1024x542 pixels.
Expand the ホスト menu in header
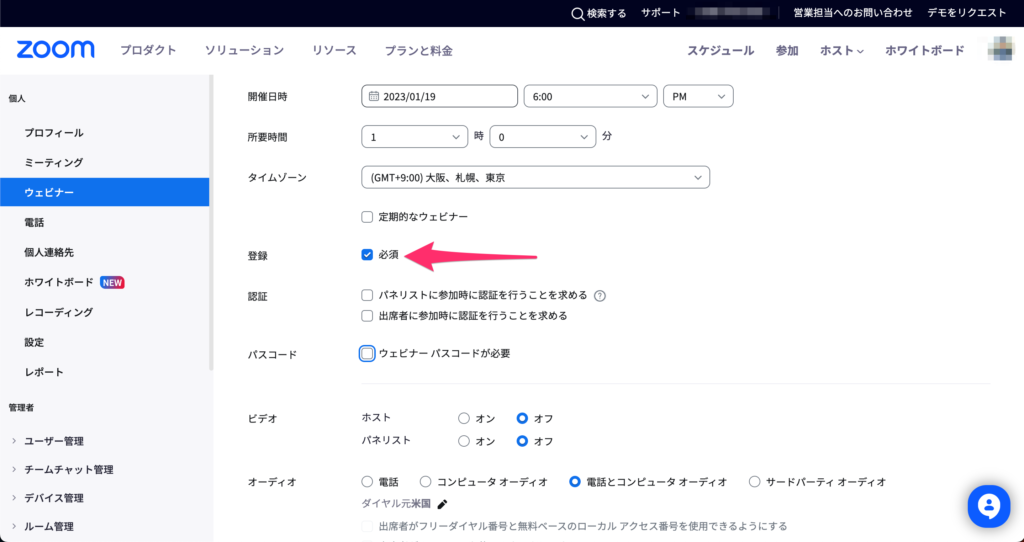(842, 50)
